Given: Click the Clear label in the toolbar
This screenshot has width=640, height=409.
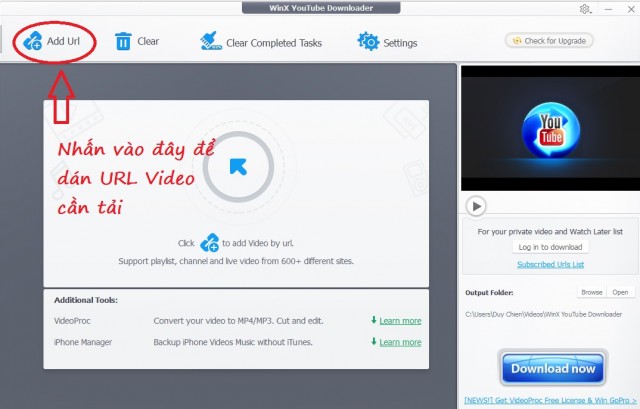Looking at the screenshot, I should tap(148, 41).
